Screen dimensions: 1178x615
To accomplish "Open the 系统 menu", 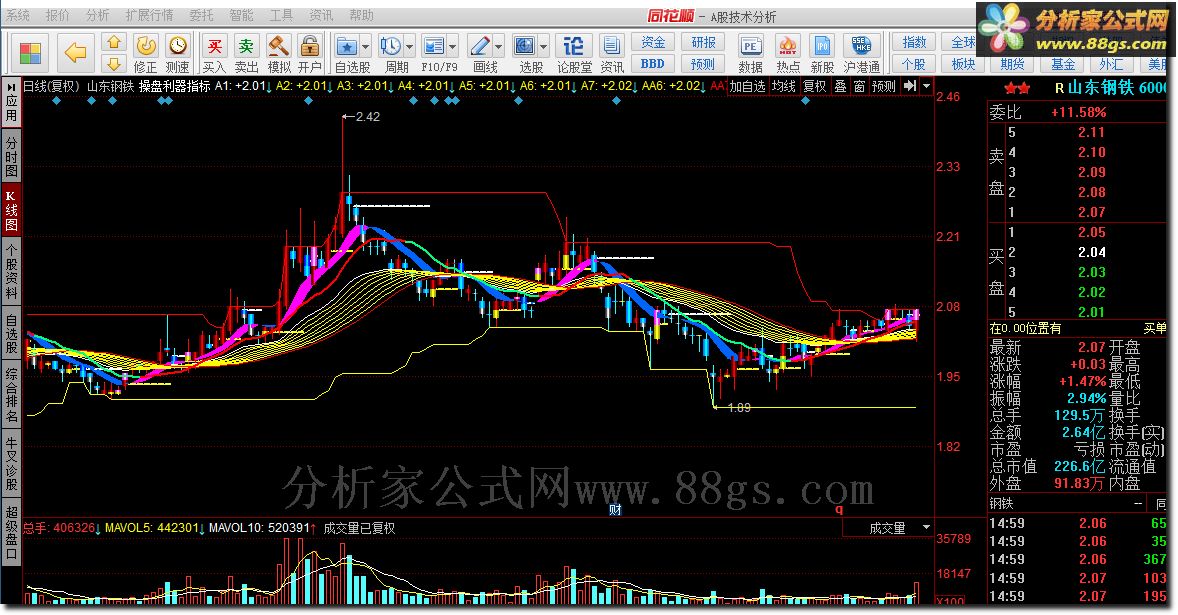I will (18, 15).
